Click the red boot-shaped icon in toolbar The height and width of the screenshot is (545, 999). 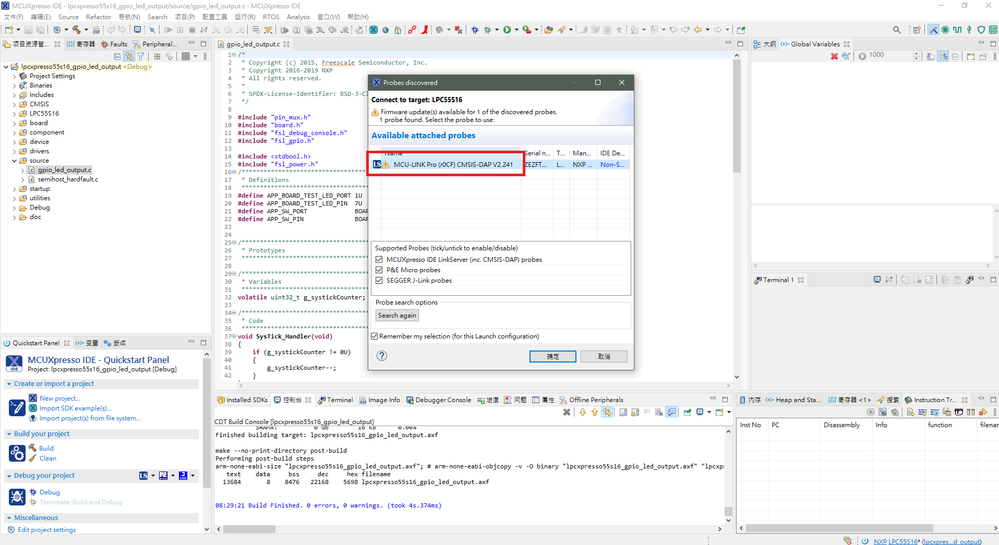(424, 29)
